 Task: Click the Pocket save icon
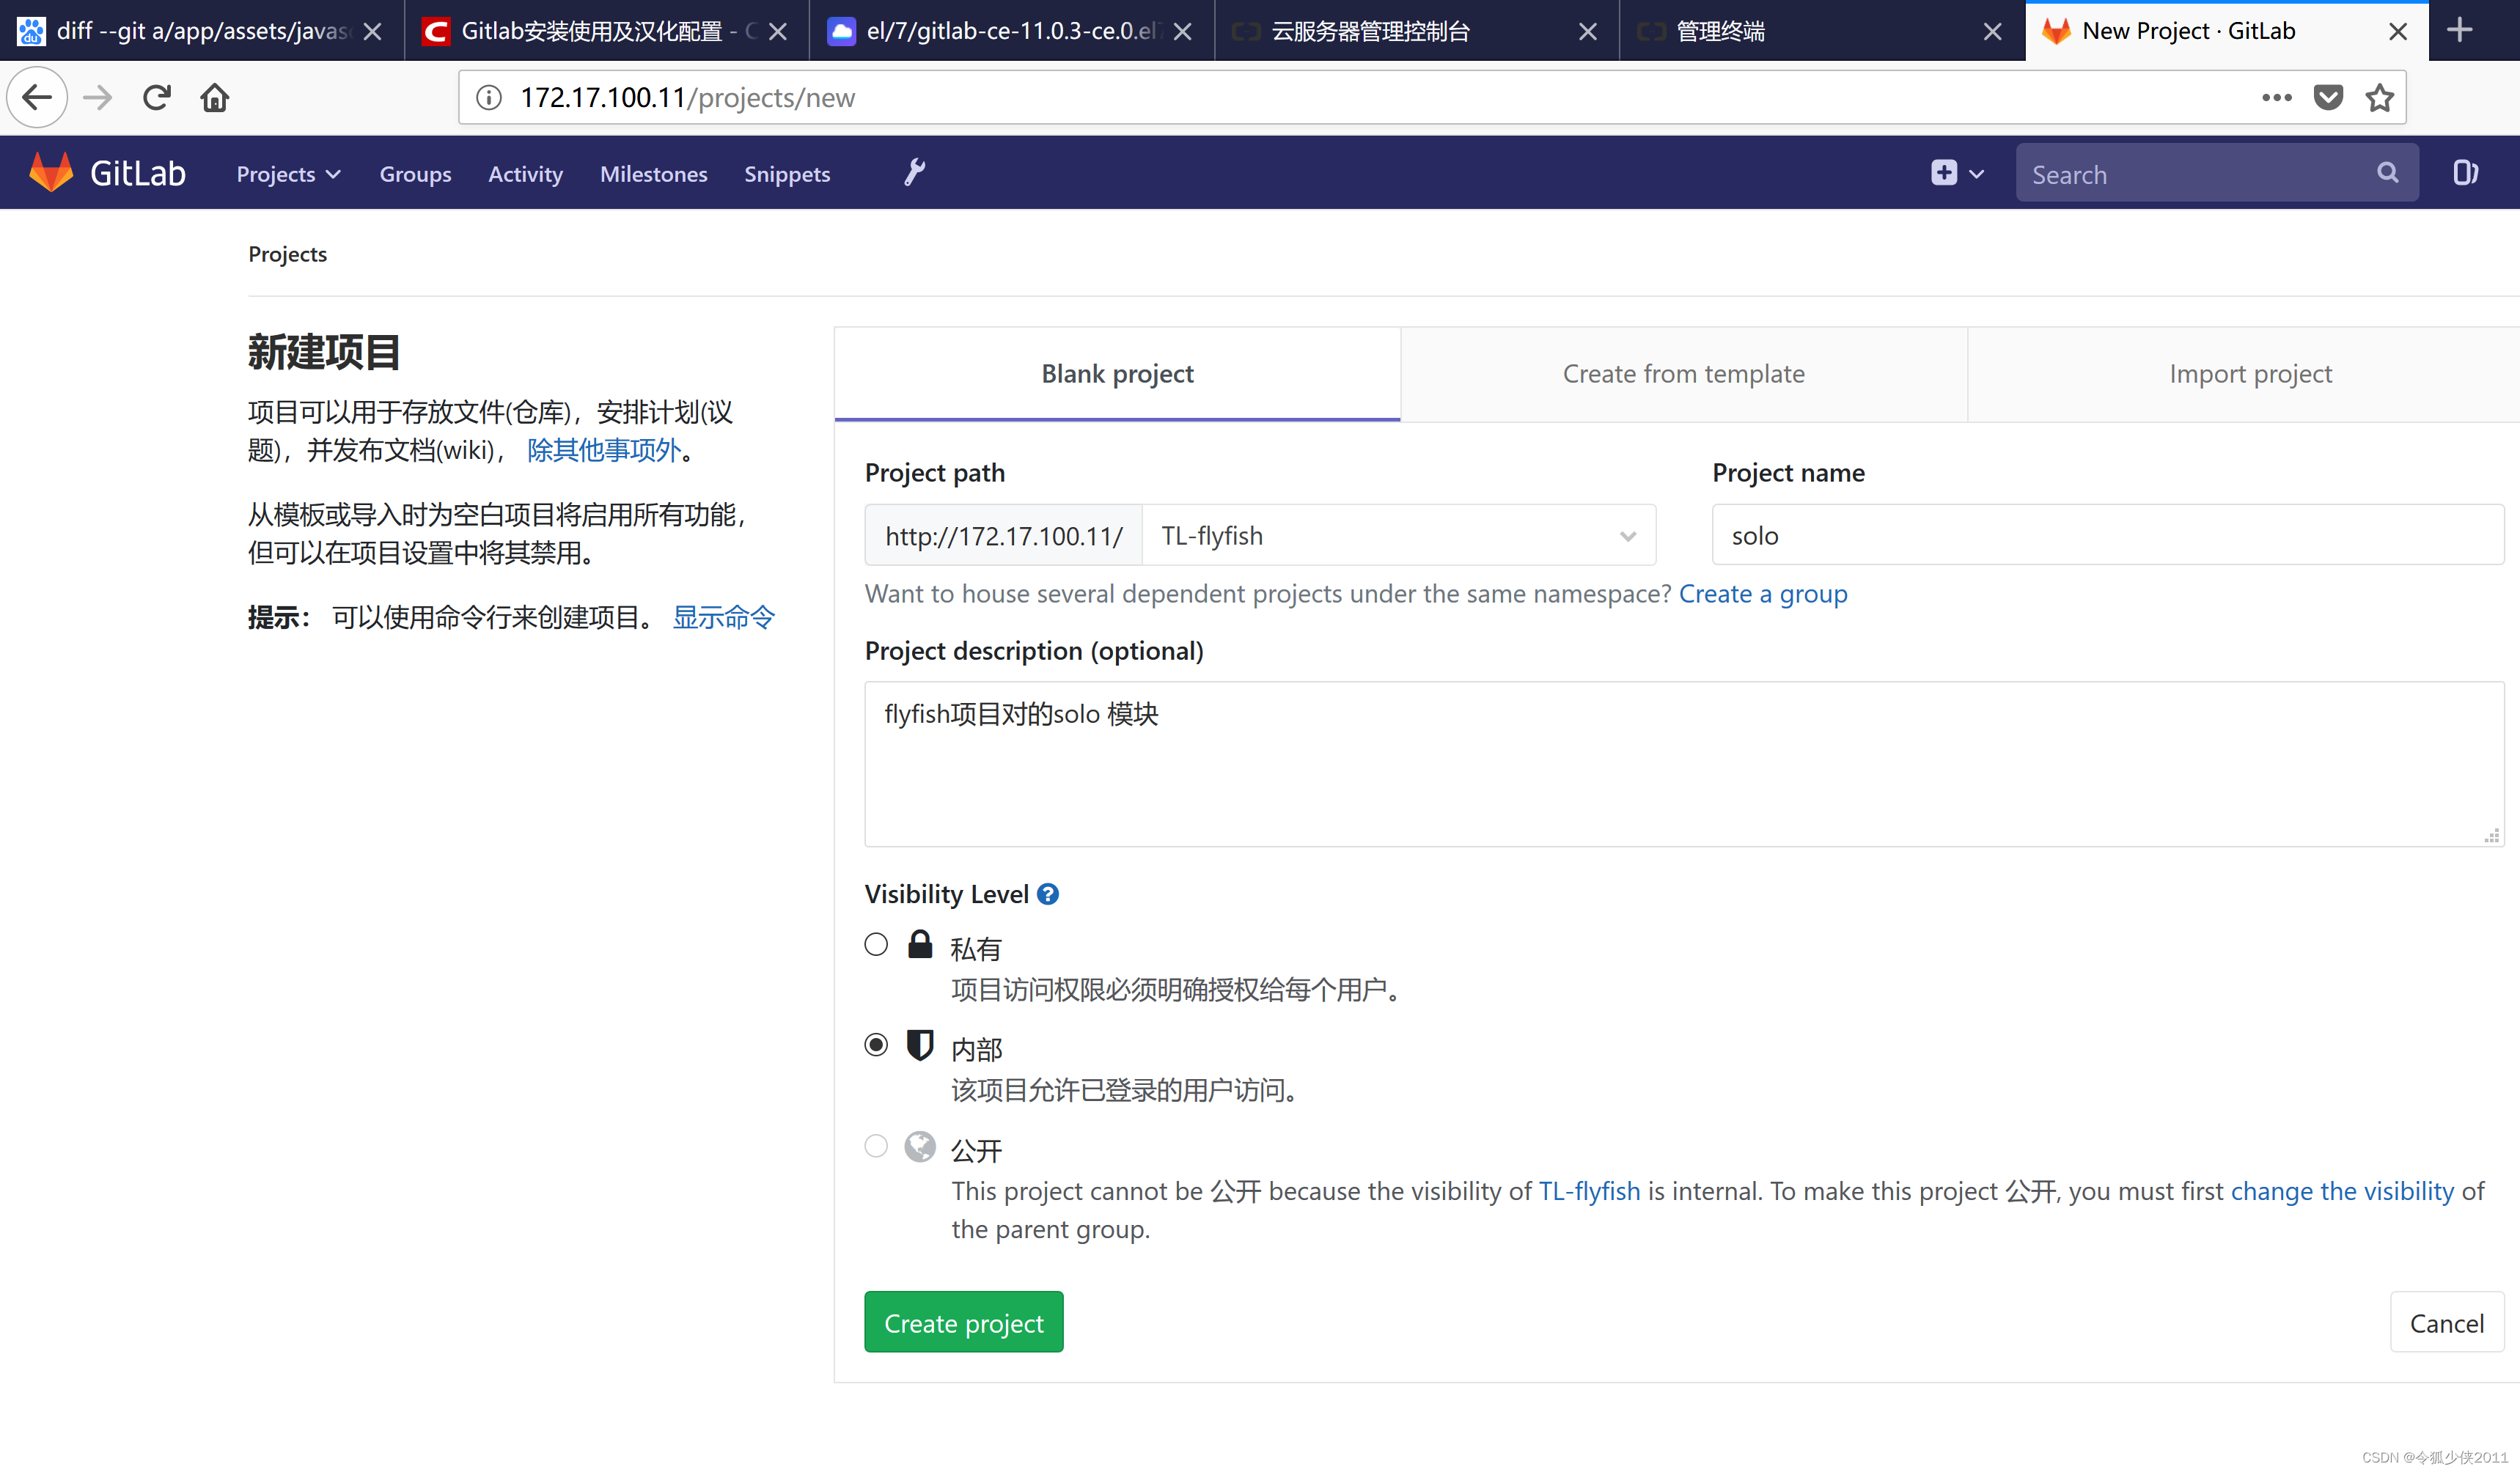coord(2328,98)
